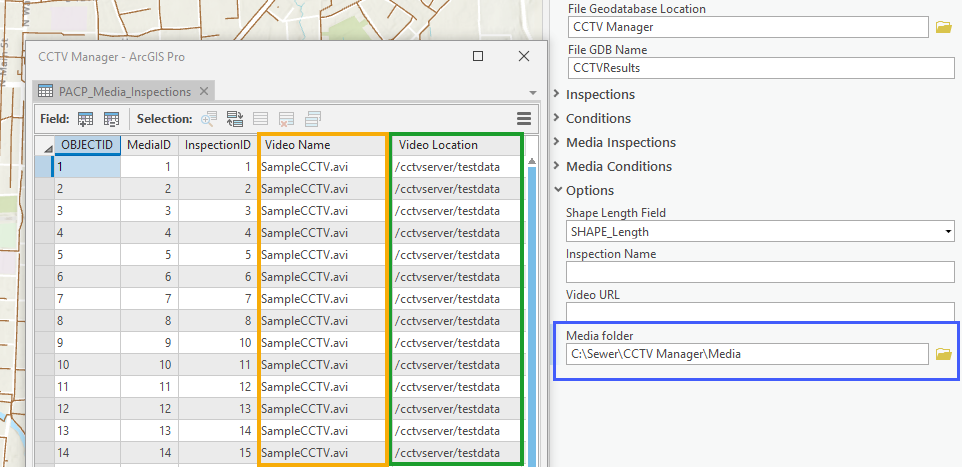Click InspectionID cell showing 10

point(218,343)
